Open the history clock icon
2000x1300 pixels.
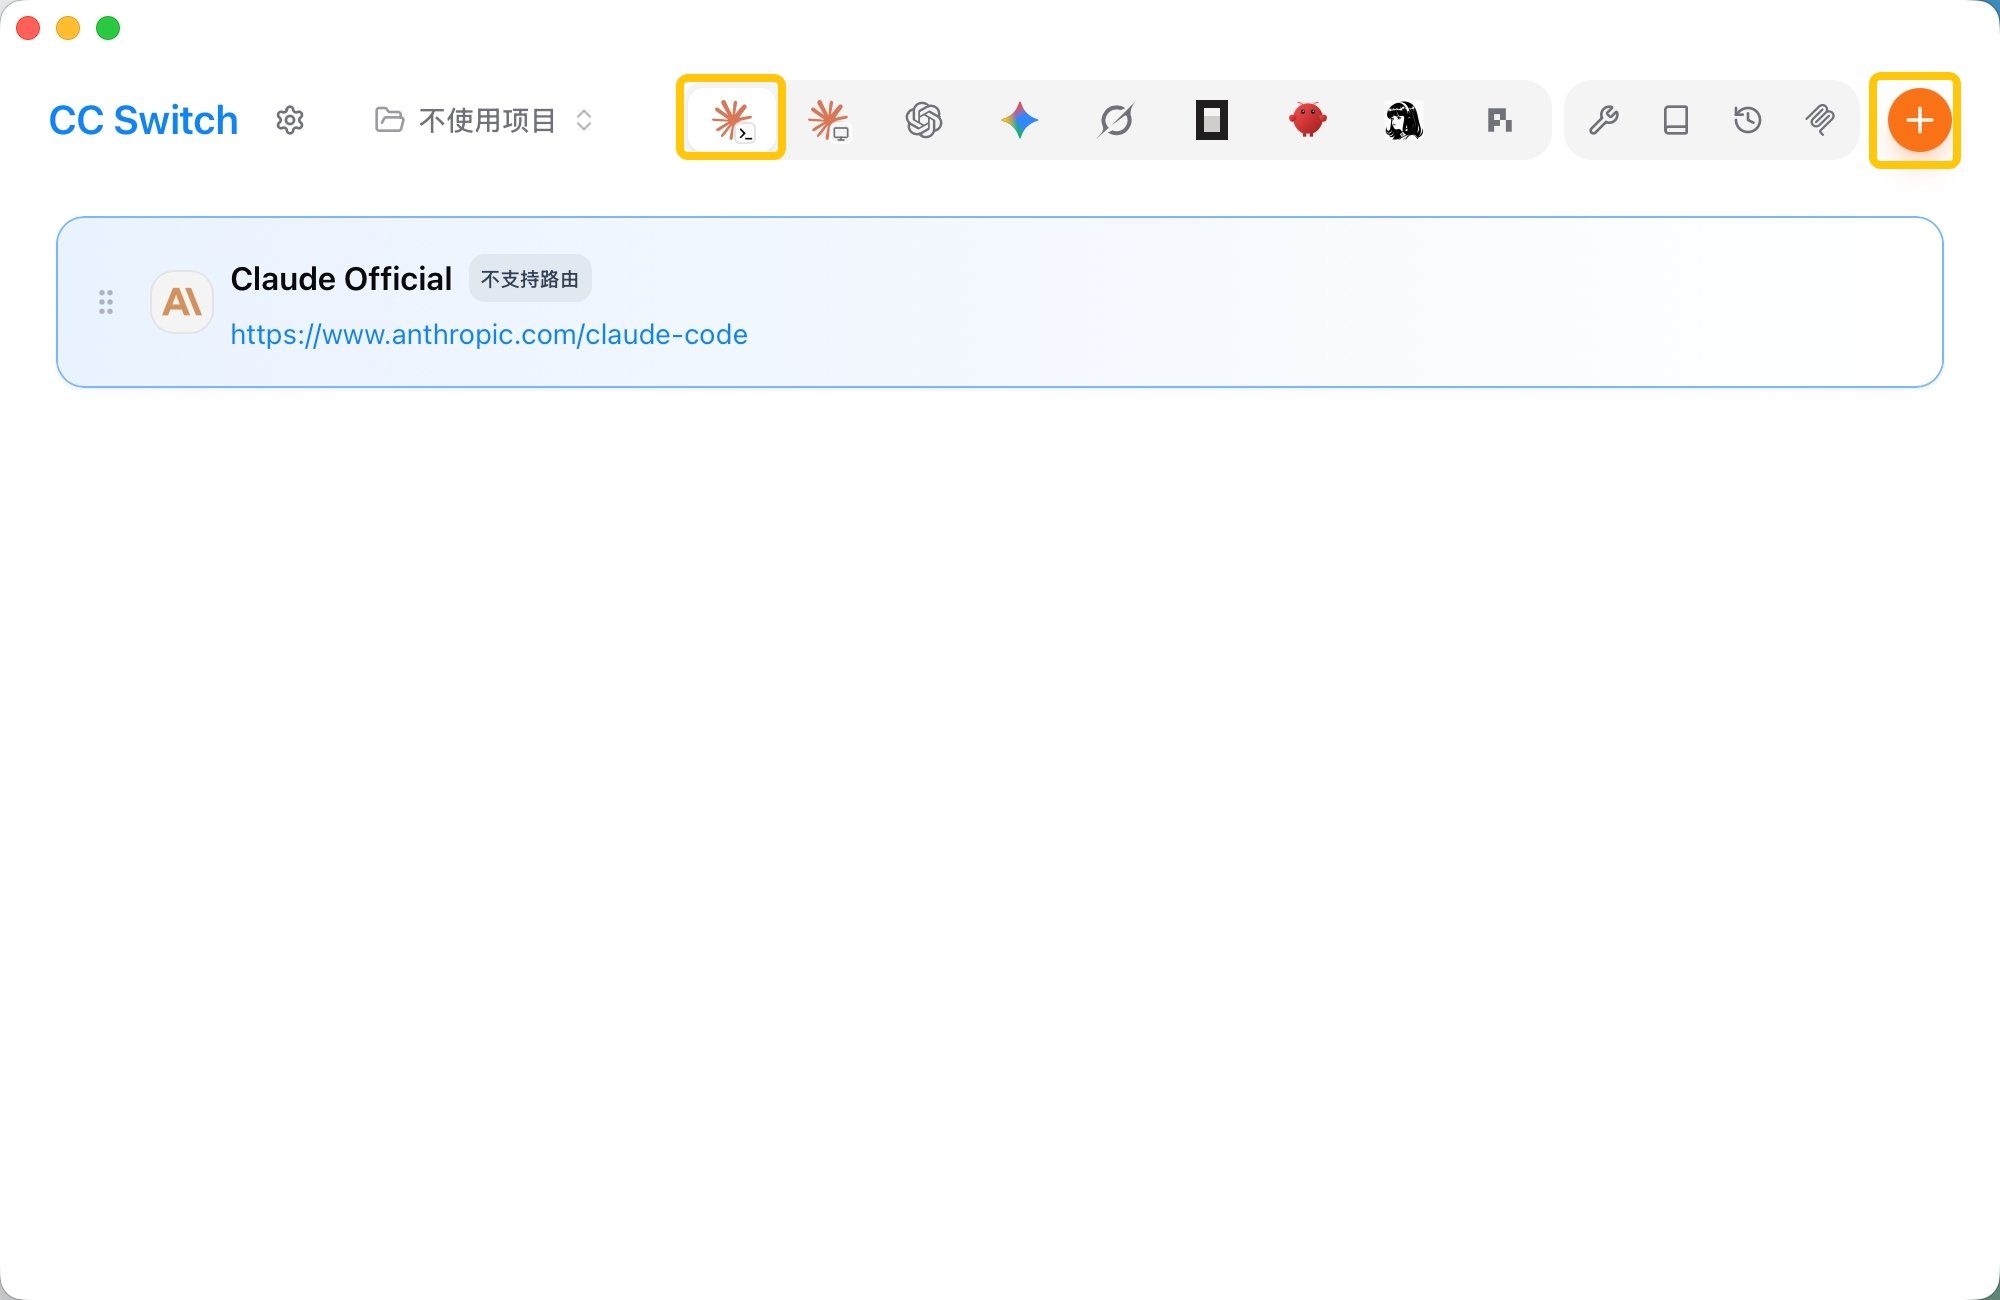(x=1747, y=120)
